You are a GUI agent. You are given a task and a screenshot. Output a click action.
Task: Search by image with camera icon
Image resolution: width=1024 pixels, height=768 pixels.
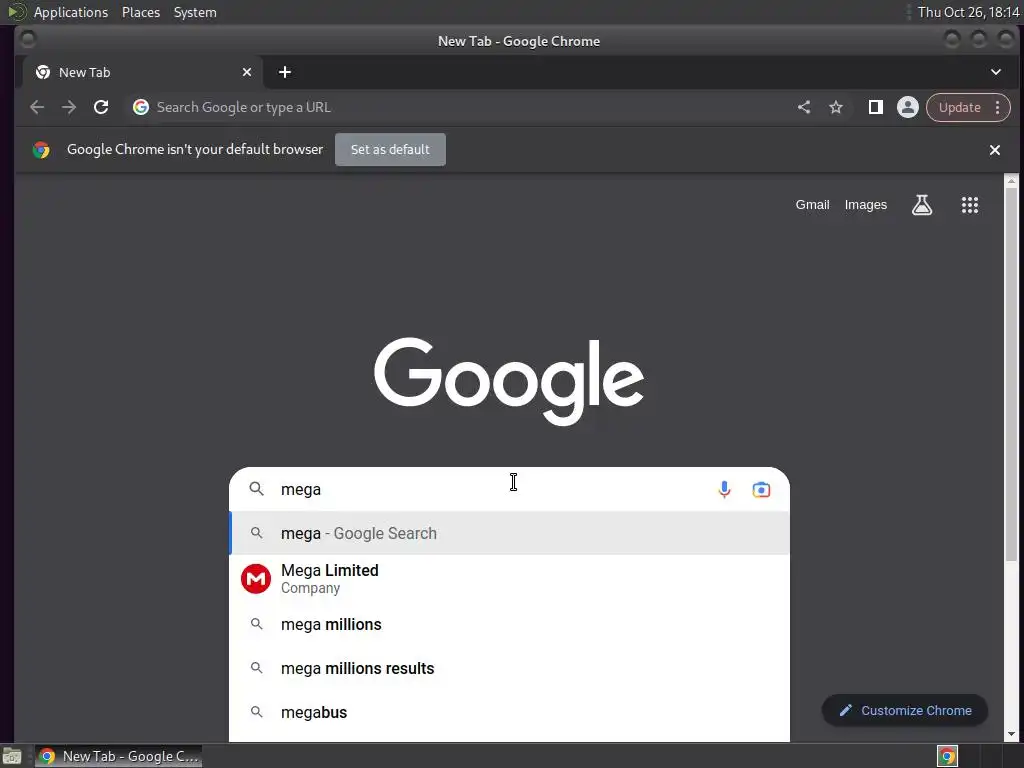[x=761, y=489]
